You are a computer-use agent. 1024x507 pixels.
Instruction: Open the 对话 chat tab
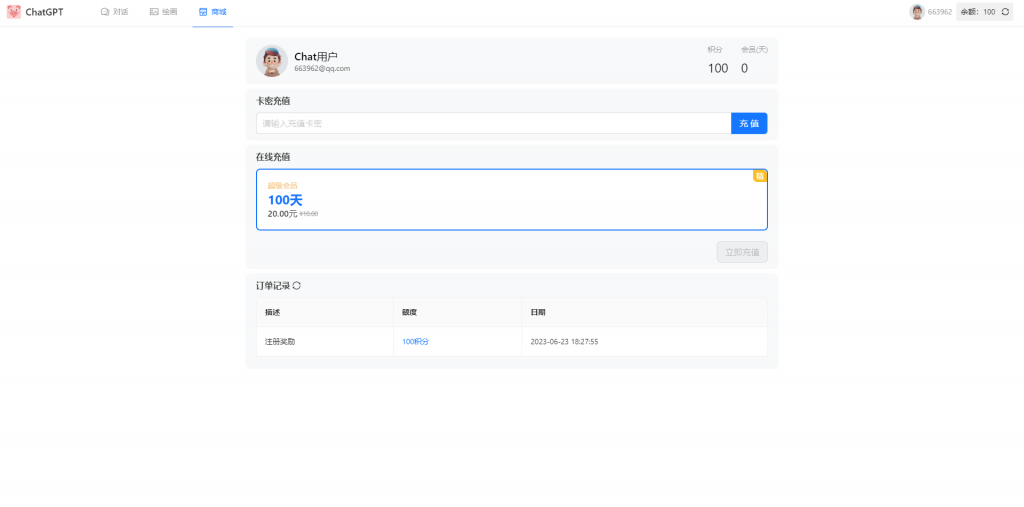[114, 12]
